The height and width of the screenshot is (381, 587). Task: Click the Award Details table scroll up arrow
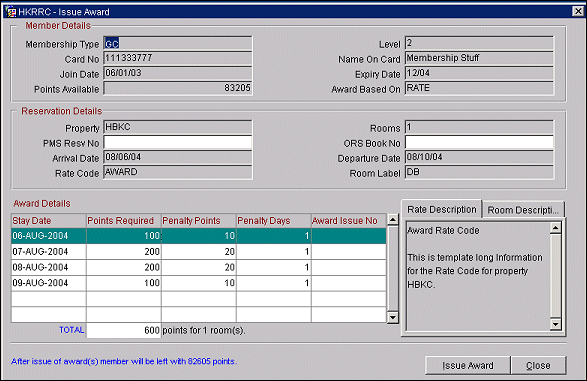pos(393,220)
